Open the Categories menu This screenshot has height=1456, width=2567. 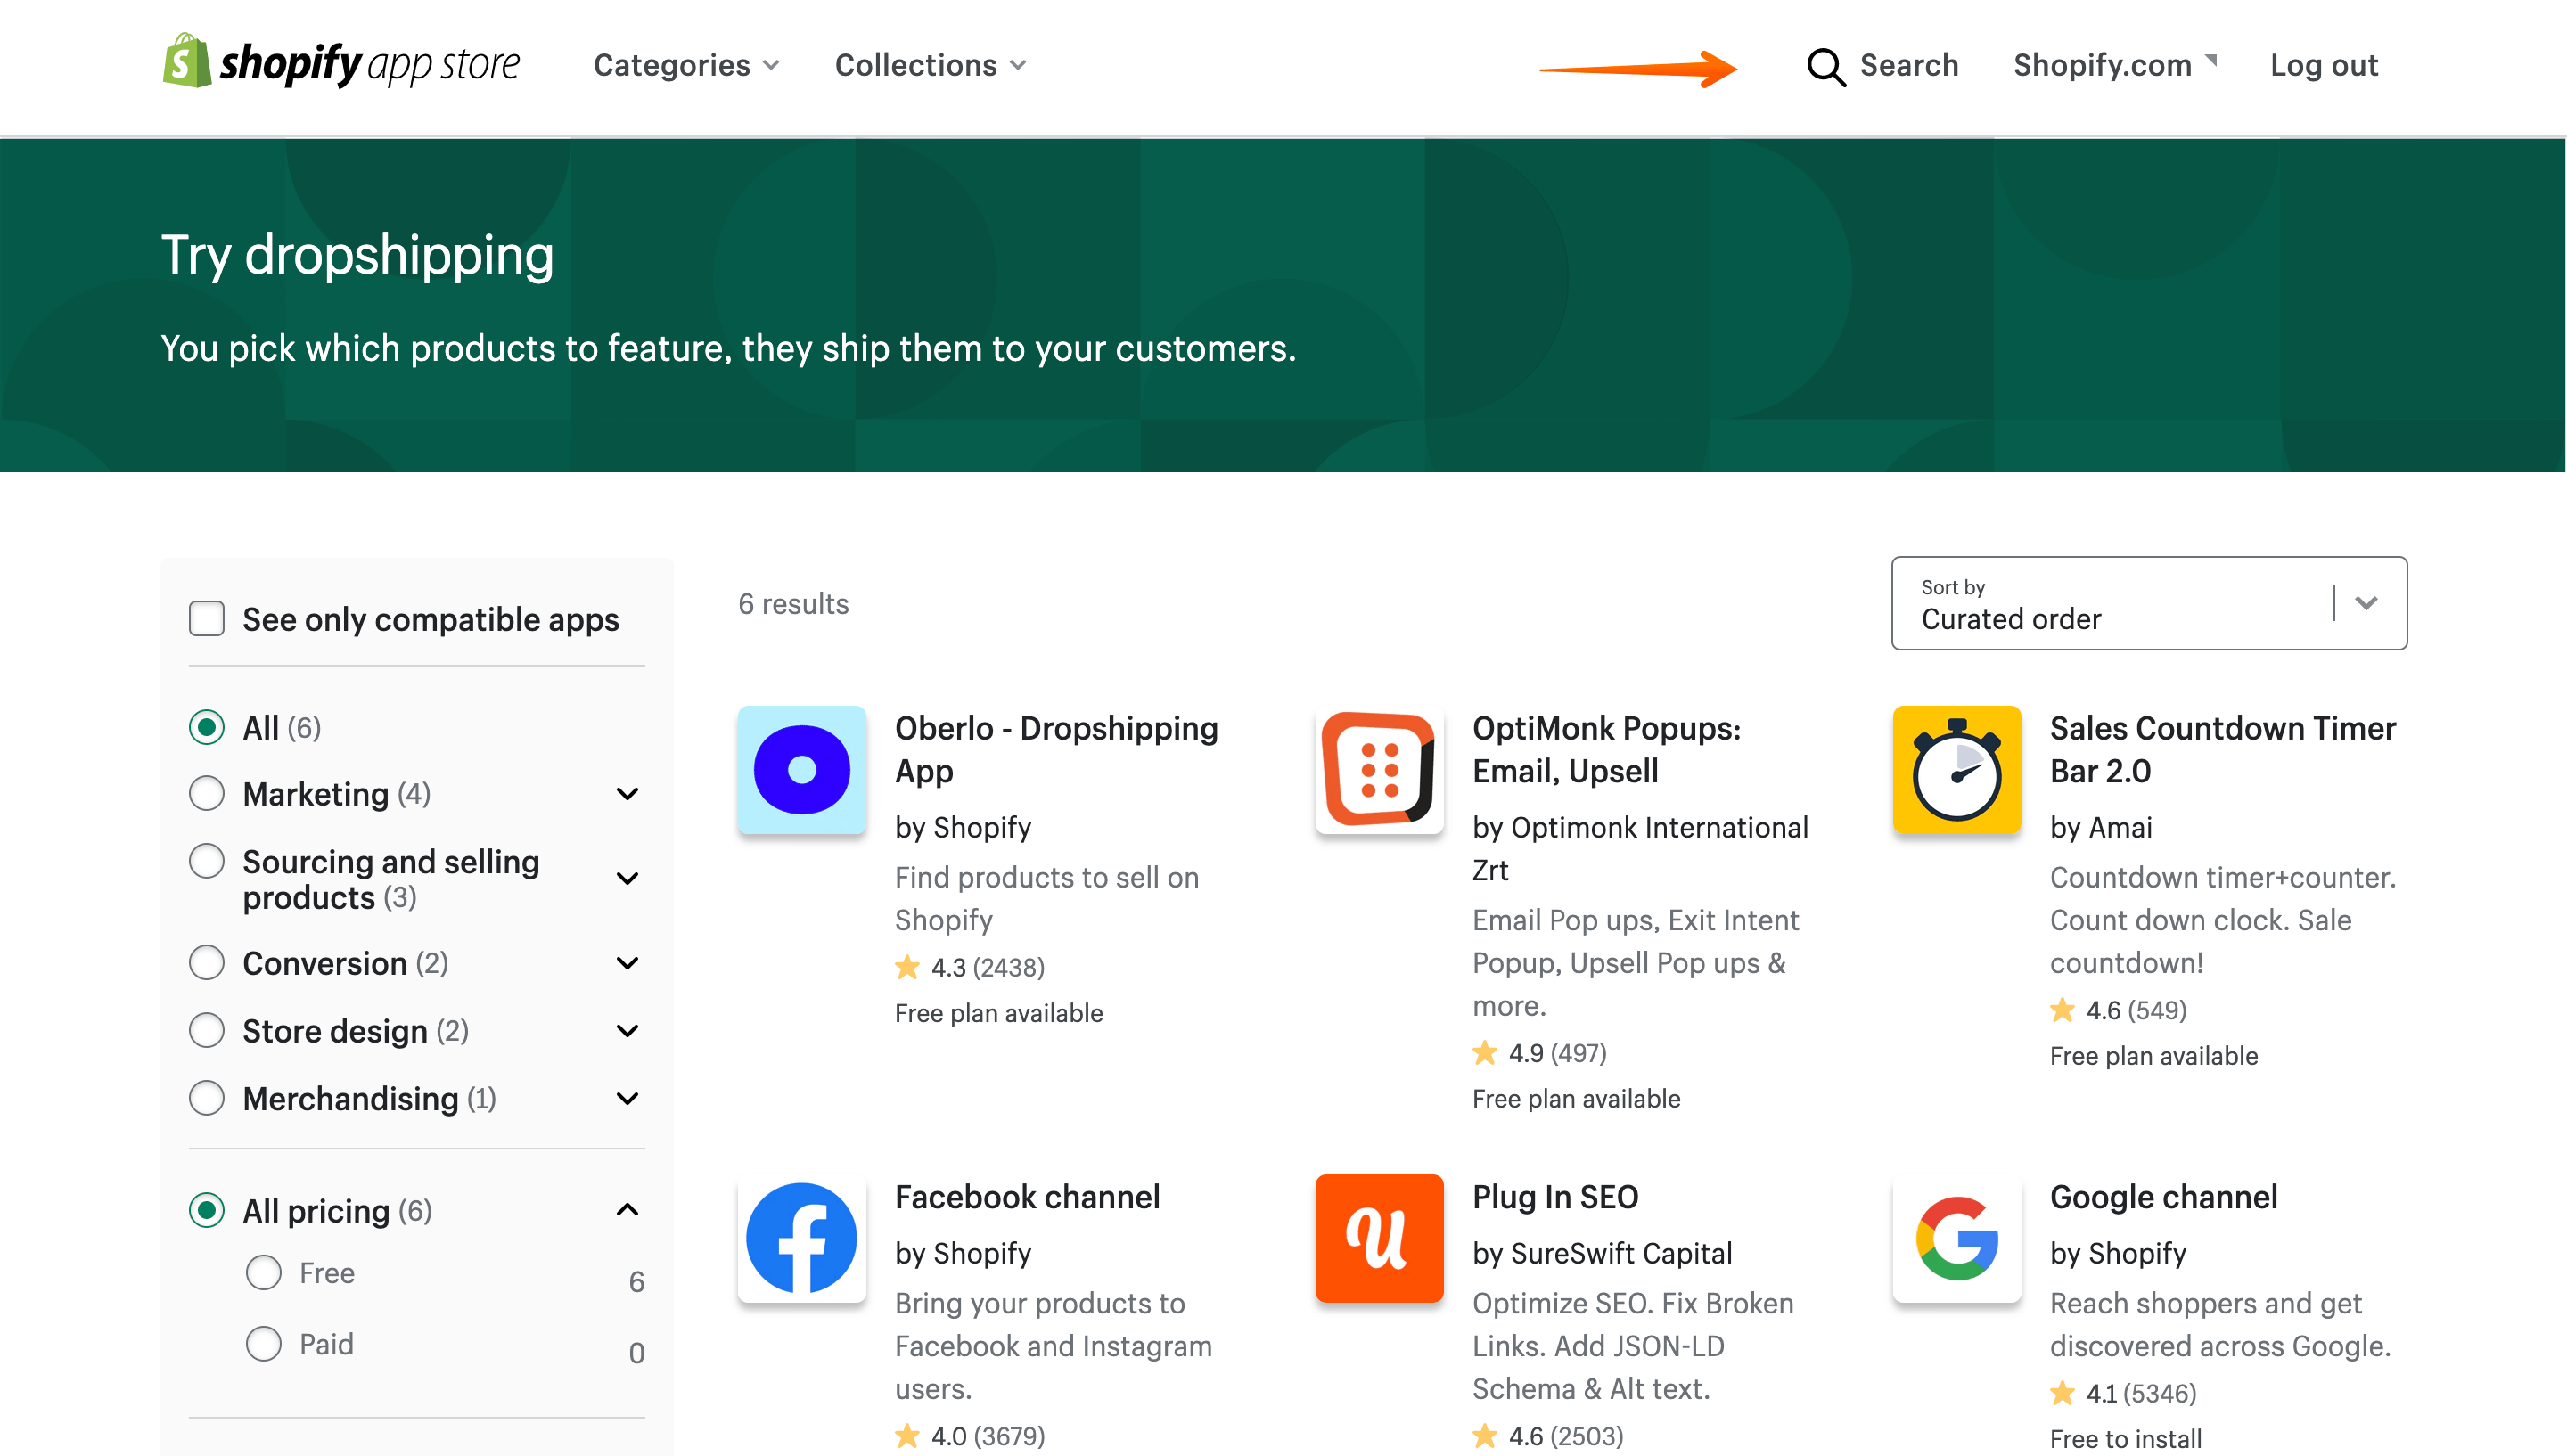pos(686,65)
